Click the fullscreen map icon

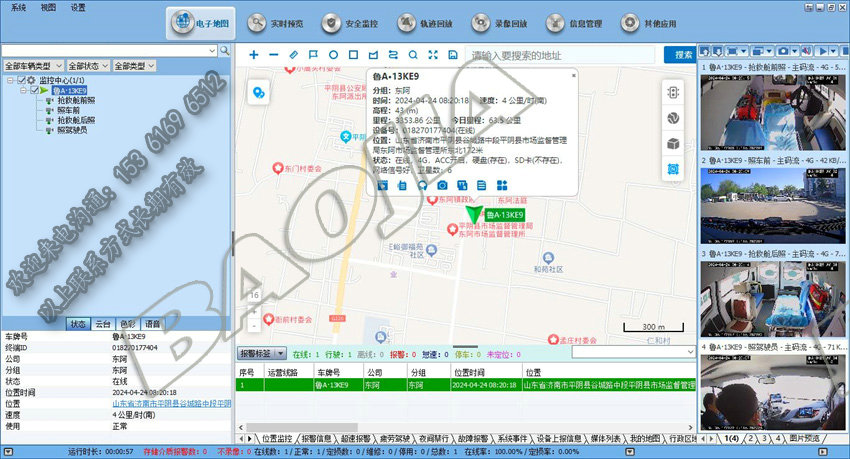(x=432, y=54)
